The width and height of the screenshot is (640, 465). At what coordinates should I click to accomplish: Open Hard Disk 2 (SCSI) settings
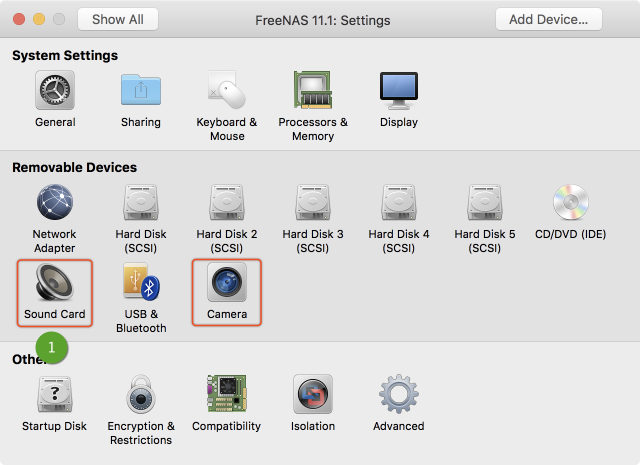coord(227,204)
